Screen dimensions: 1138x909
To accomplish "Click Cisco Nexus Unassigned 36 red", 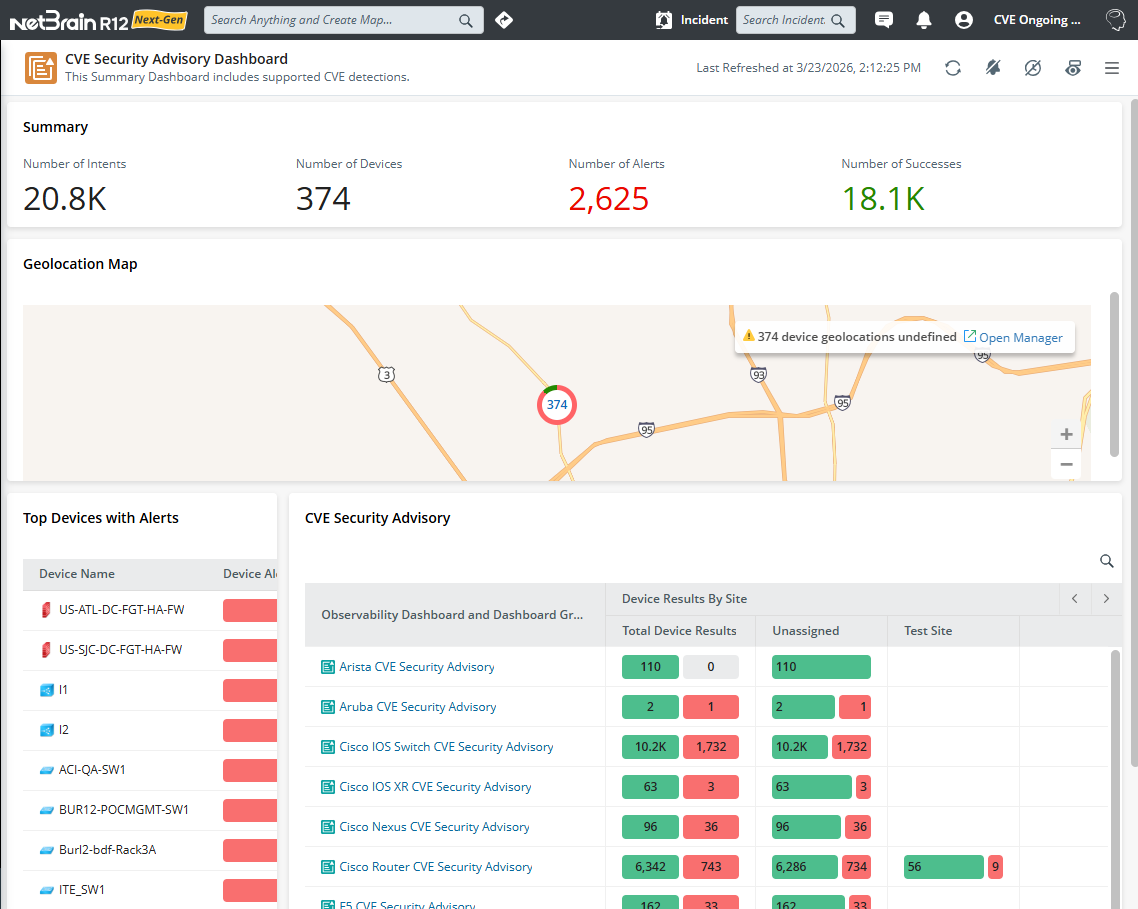I will pos(857,826).
